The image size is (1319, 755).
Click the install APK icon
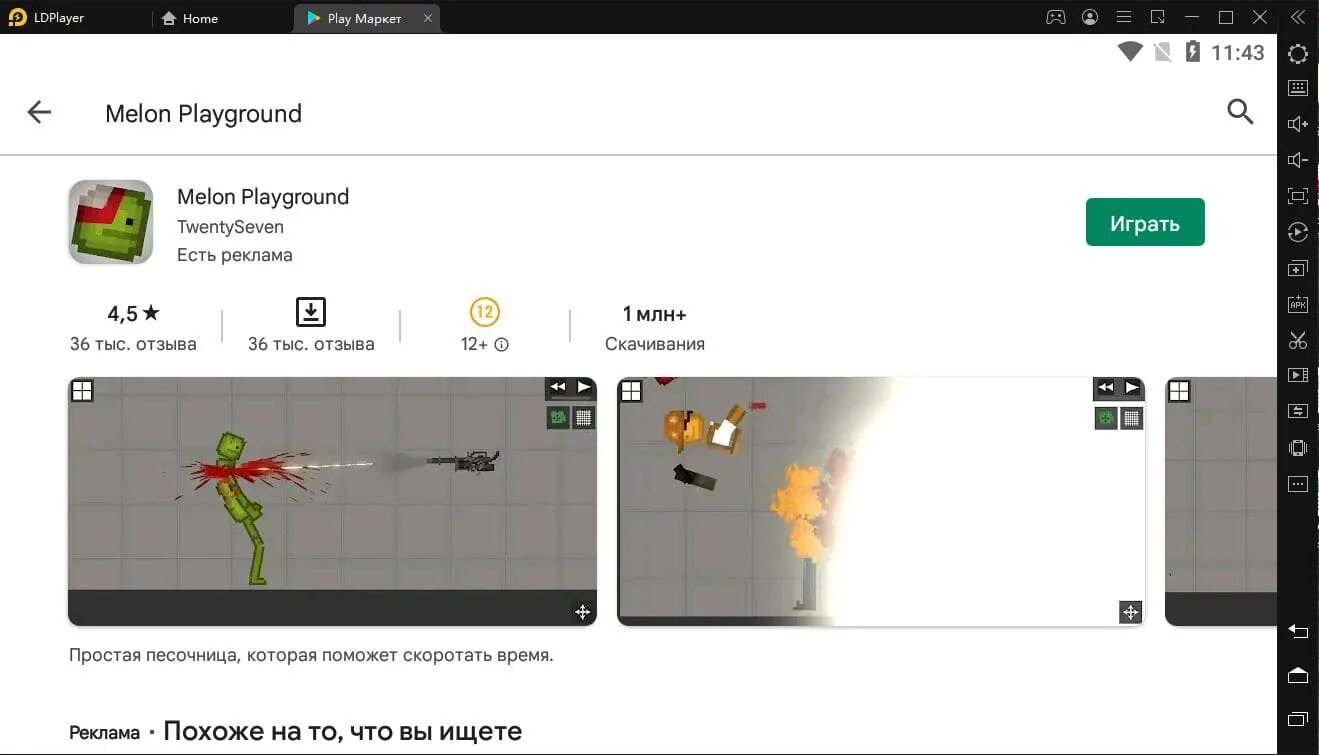pyautogui.click(x=1298, y=304)
